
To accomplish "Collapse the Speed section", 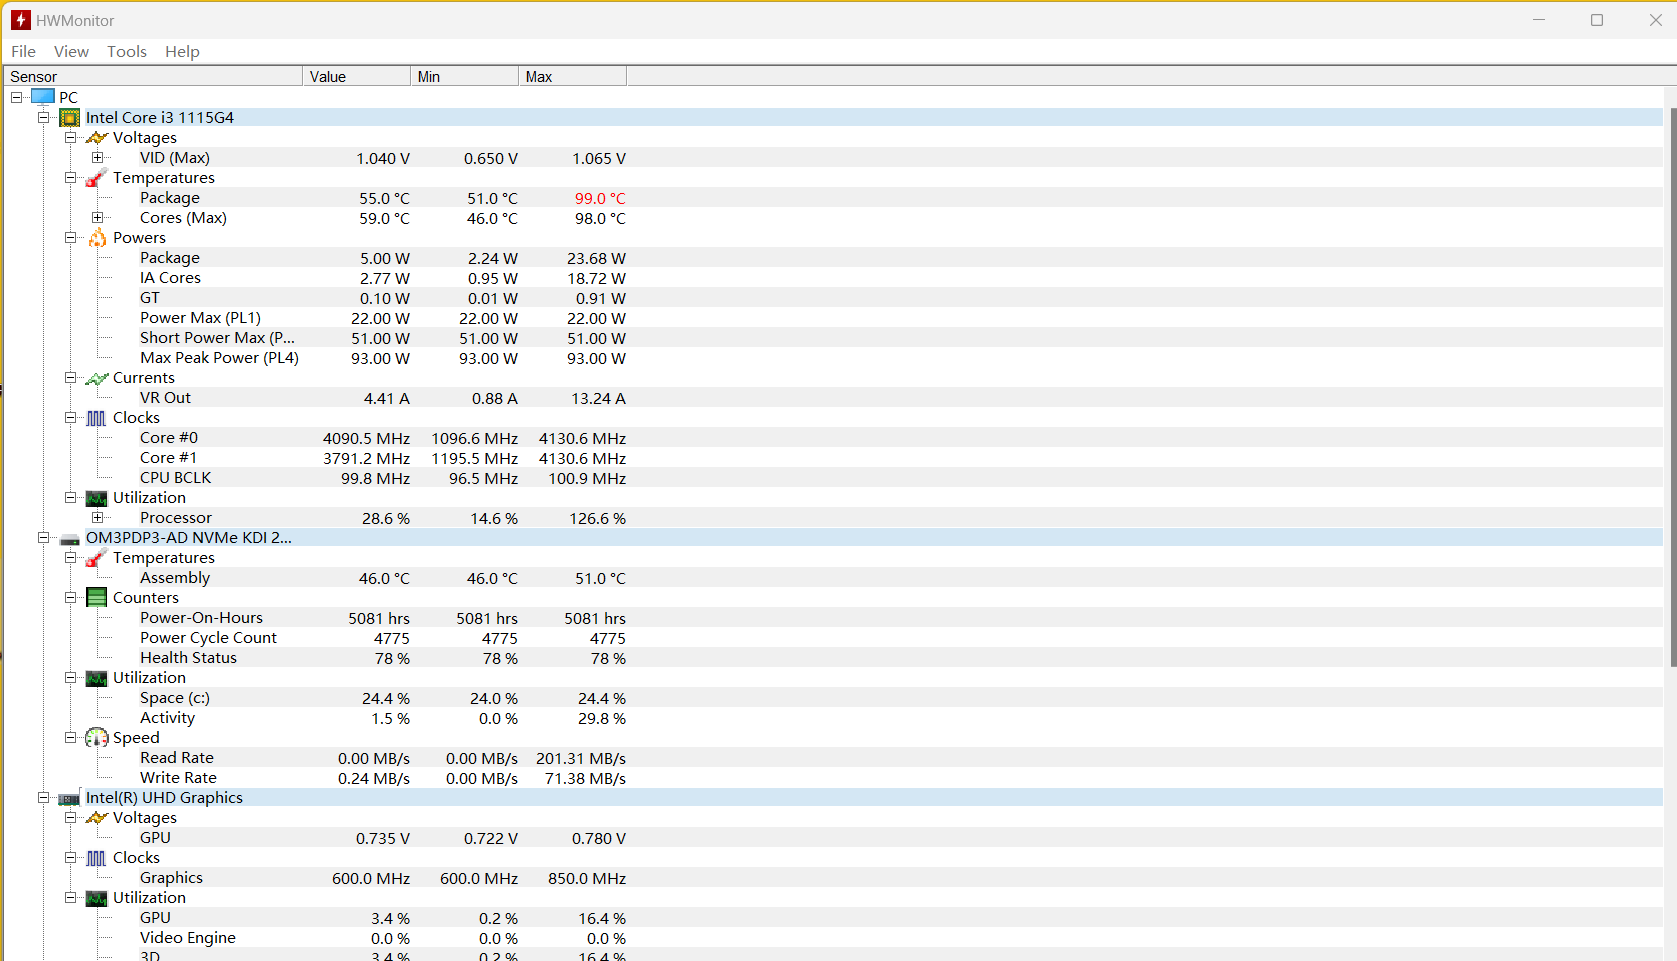I will click(x=71, y=737).
